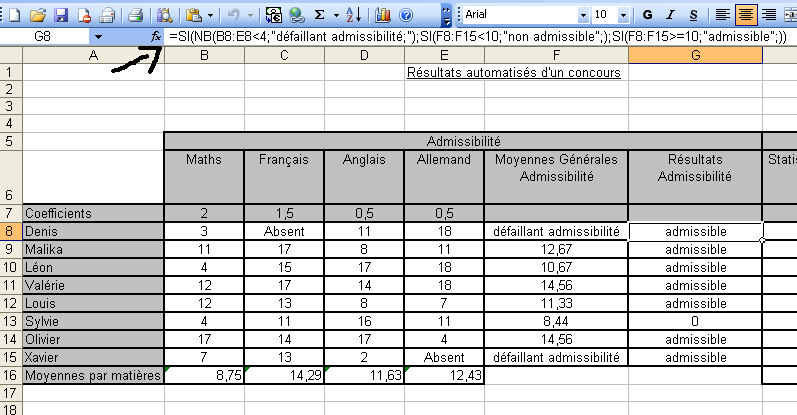
Task: Open Excel Help question mark
Action: pos(406,15)
